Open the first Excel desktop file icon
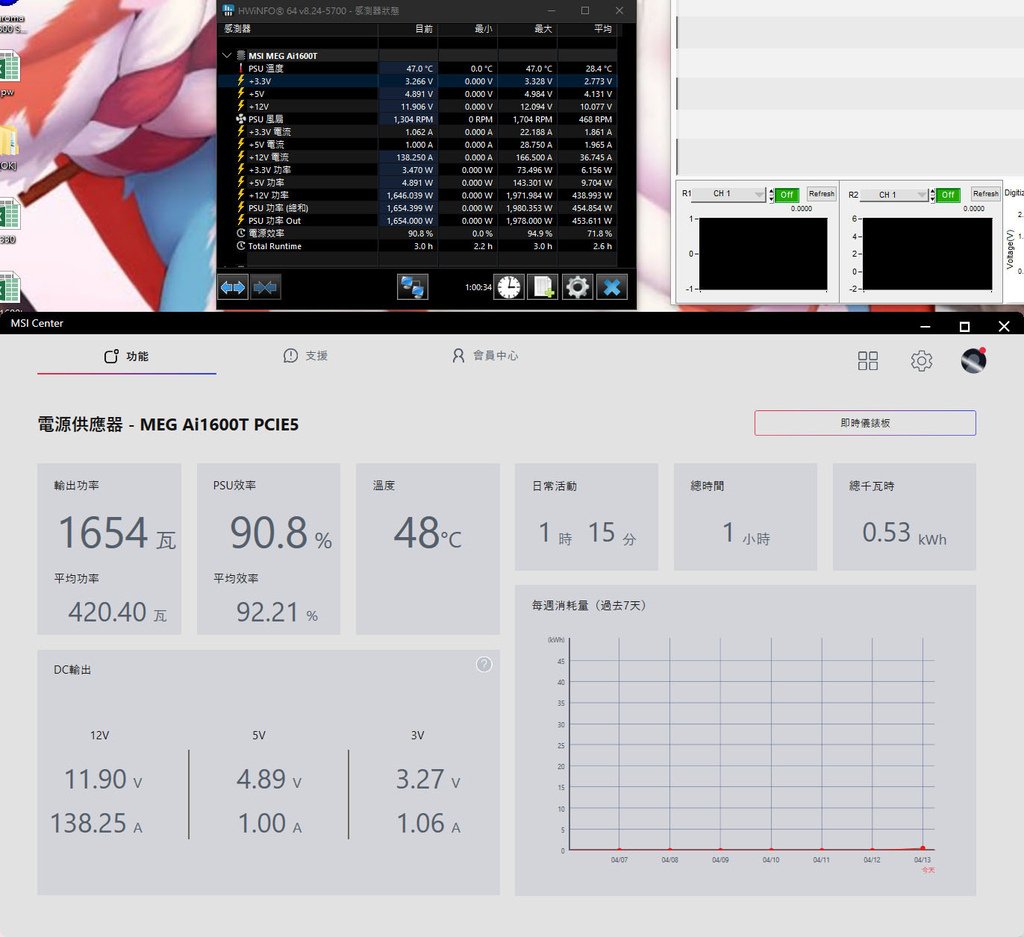This screenshot has height=937, width=1024. point(9,68)
